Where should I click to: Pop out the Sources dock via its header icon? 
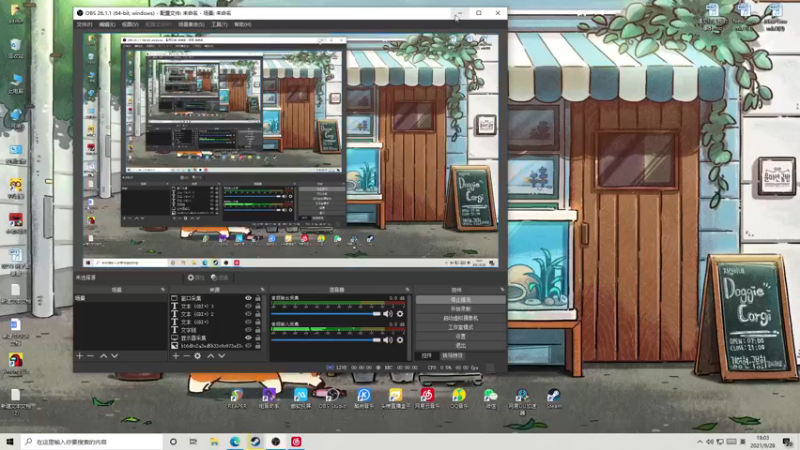click(262, 290)
